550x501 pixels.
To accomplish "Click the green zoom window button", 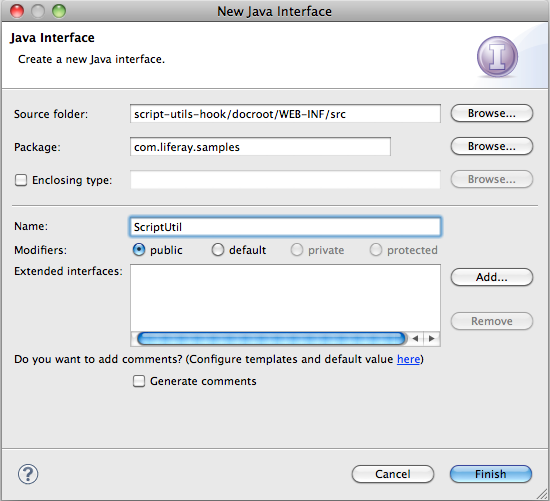I will coord(59,11).
